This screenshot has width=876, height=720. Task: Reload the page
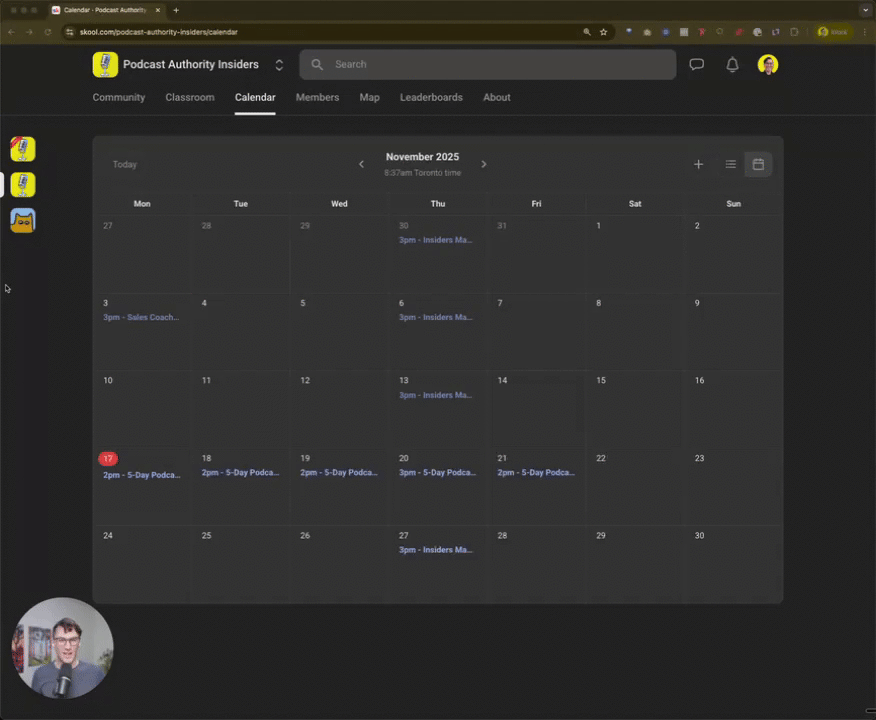click(x=47, y=32)
